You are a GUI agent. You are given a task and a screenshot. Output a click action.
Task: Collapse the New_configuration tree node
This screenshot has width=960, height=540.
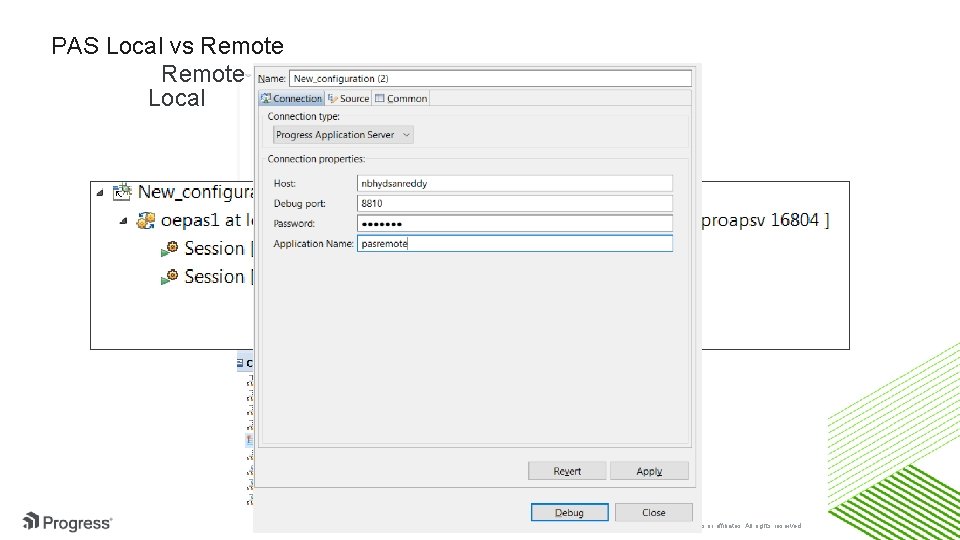click(100, 193)
